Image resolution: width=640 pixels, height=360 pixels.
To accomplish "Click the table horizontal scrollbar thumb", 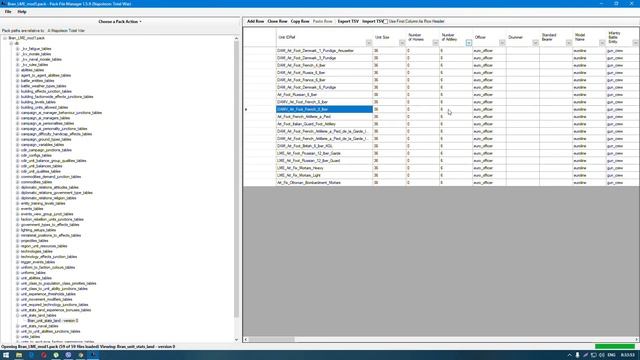I will coord(271,339).
